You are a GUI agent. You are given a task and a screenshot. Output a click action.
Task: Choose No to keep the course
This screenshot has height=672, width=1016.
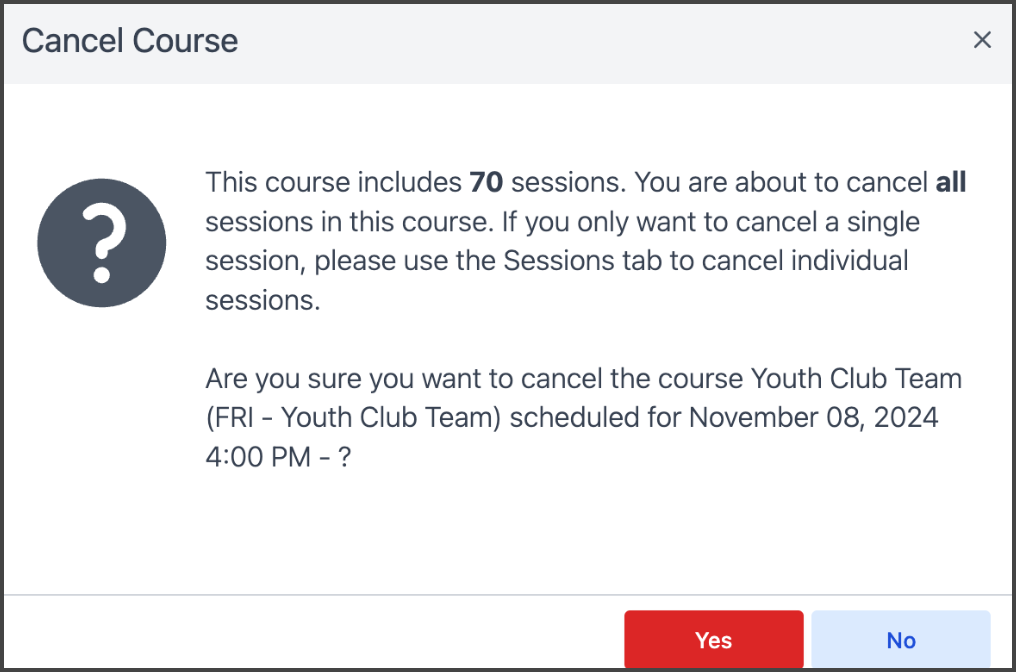900,640
